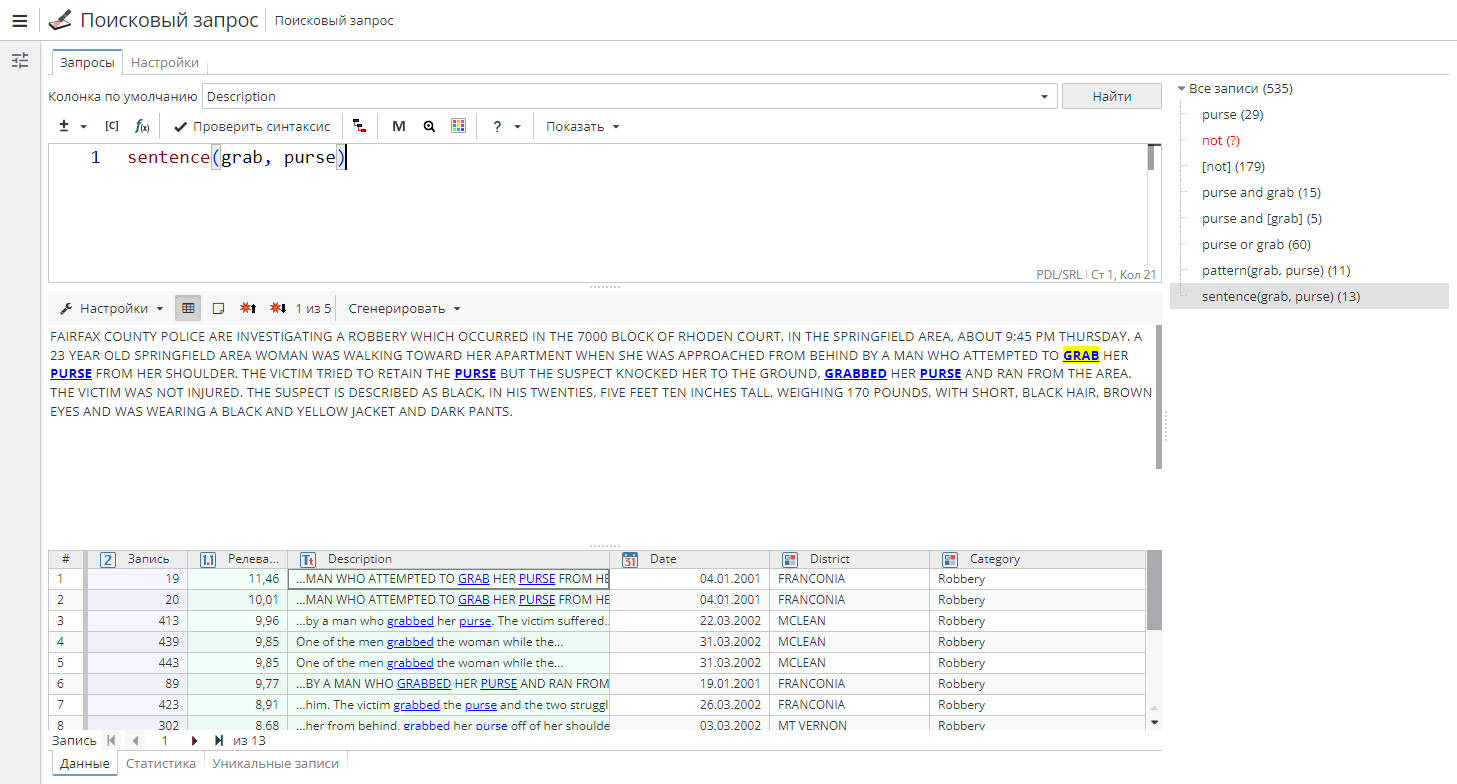
Task: Toggle the table grid view icon
Action: (x=188, y=308)
